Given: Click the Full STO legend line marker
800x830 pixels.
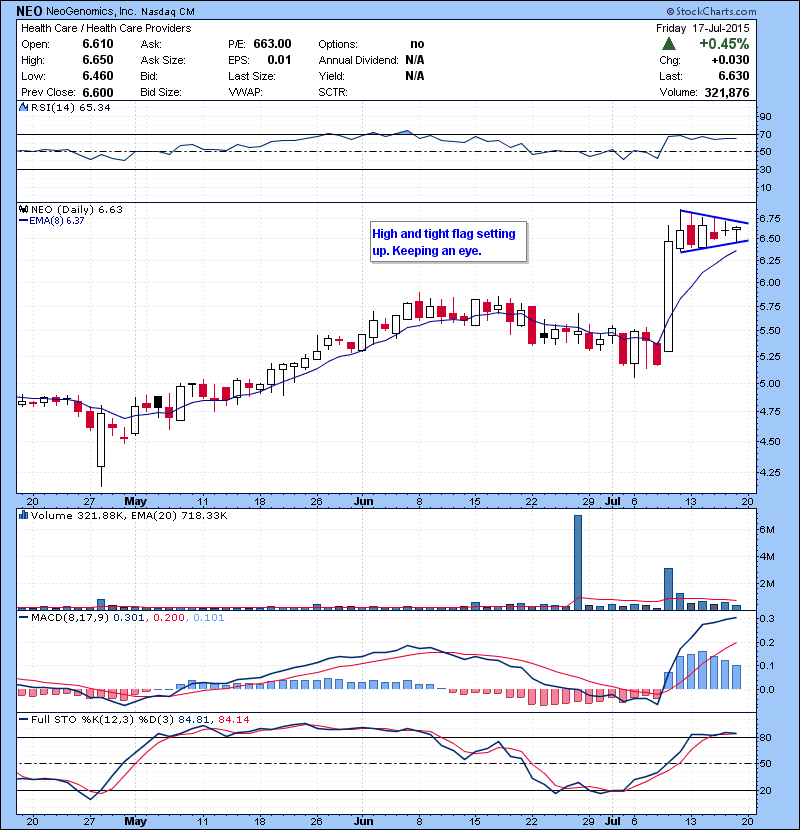Looking at the screenshot, I should [23, 719].
